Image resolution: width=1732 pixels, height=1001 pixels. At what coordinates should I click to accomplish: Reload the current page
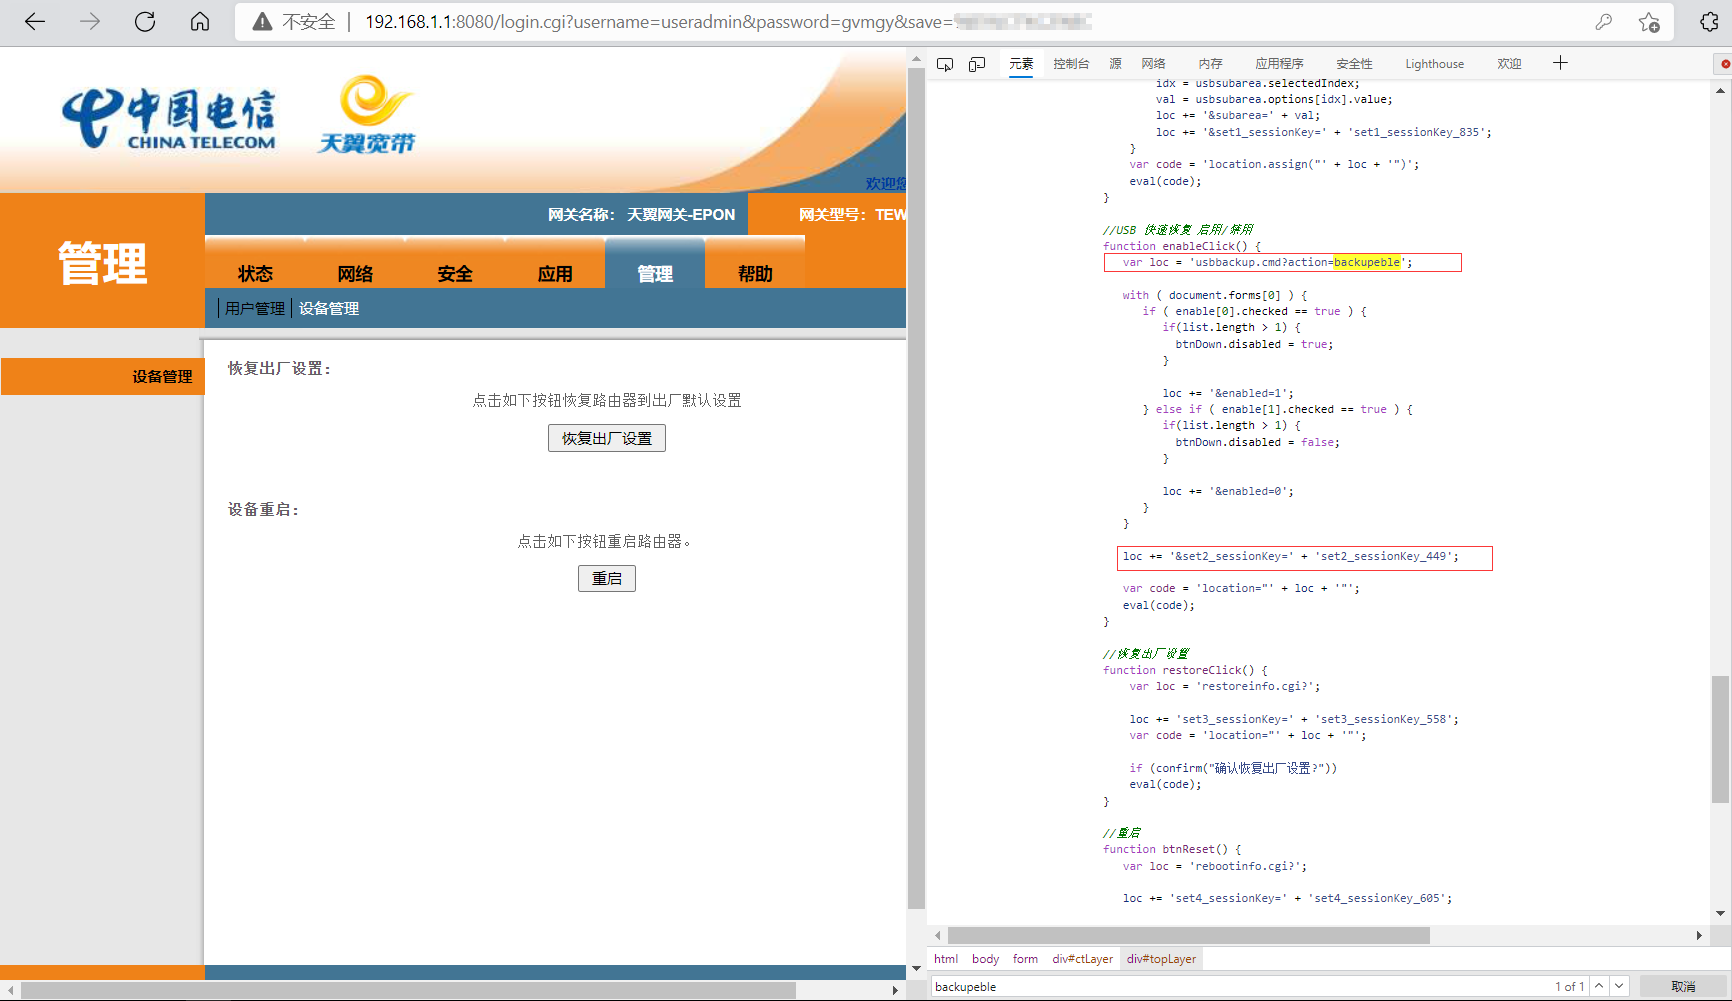click(x=145, y=22)
